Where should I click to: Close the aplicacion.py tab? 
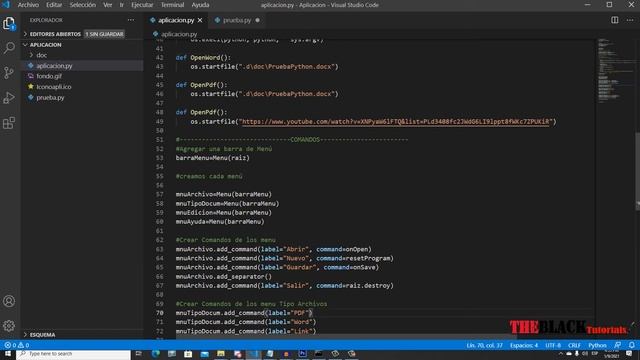[200, 20]
